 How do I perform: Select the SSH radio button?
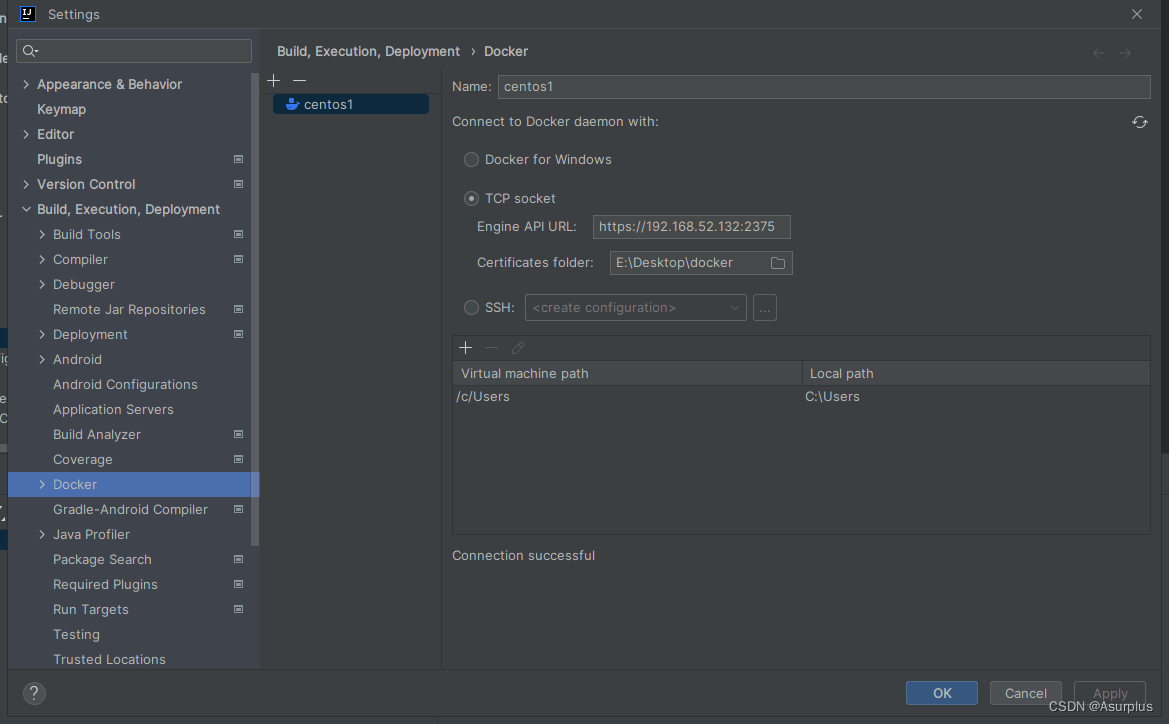click(471, 307)
